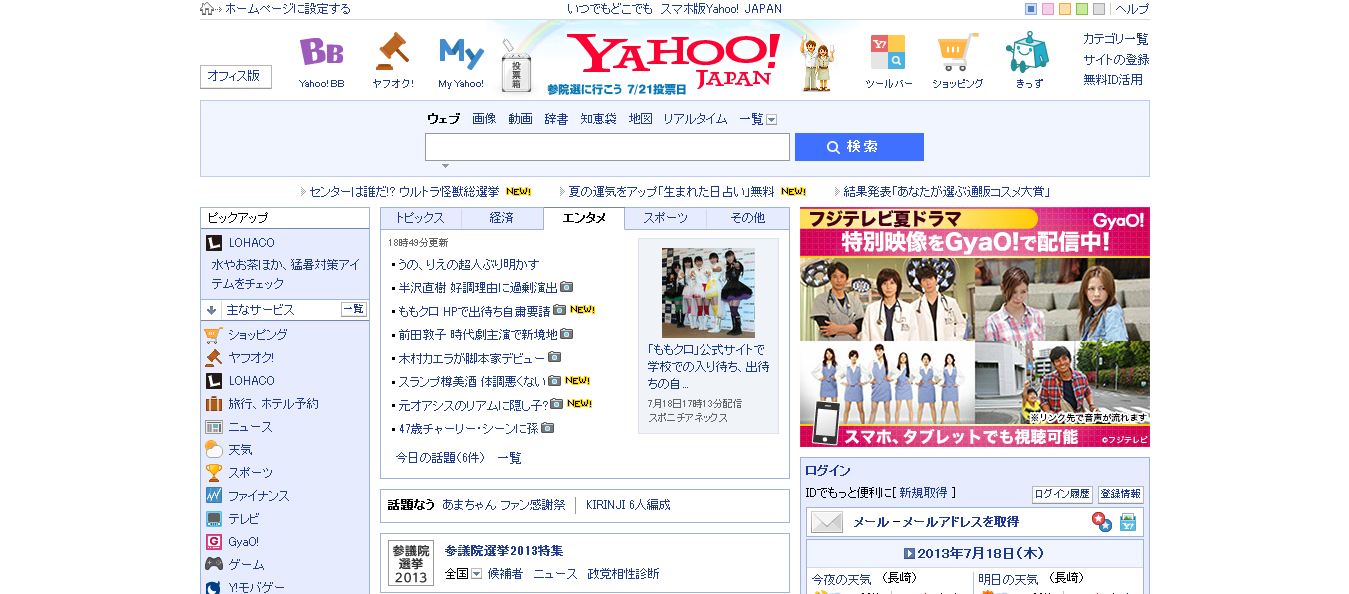
Task: Open ヤフオク! gavel icon in sidebar
Action: (x=213, y=358)
